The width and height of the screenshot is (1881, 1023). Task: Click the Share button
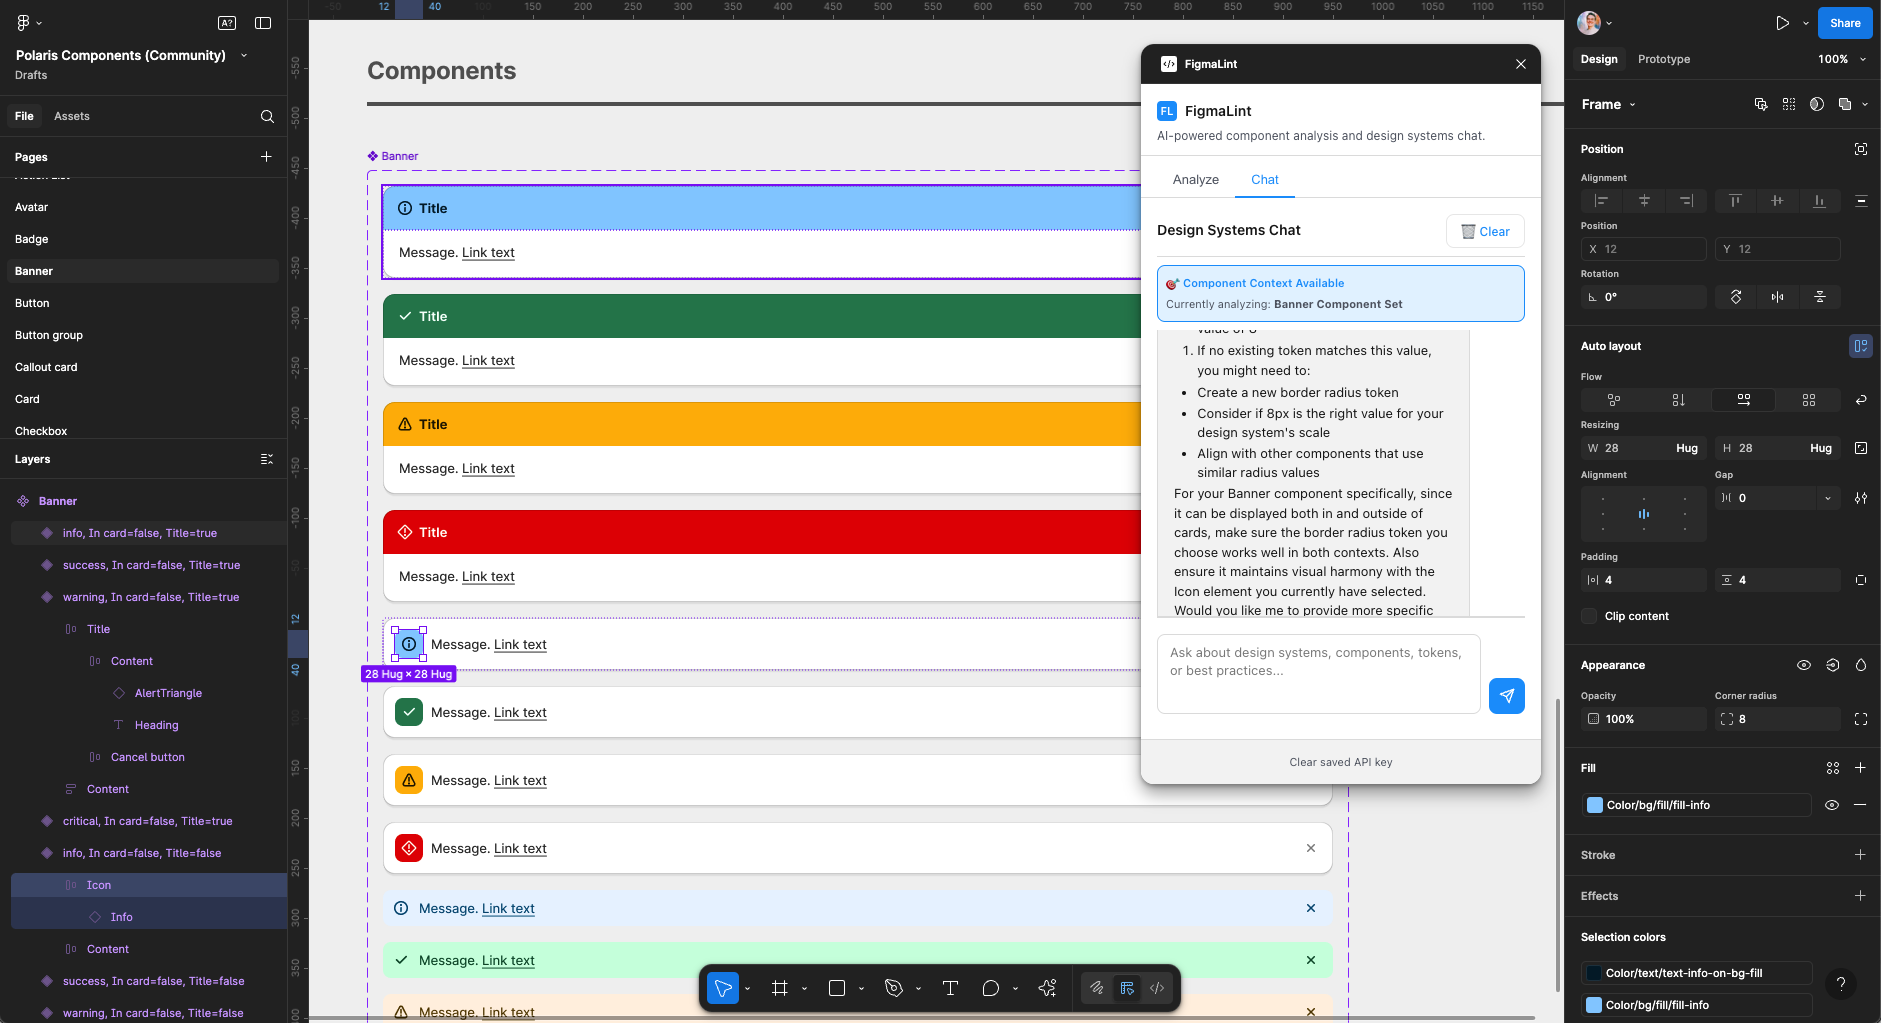pyautogui.click(x=1845, y=23)
